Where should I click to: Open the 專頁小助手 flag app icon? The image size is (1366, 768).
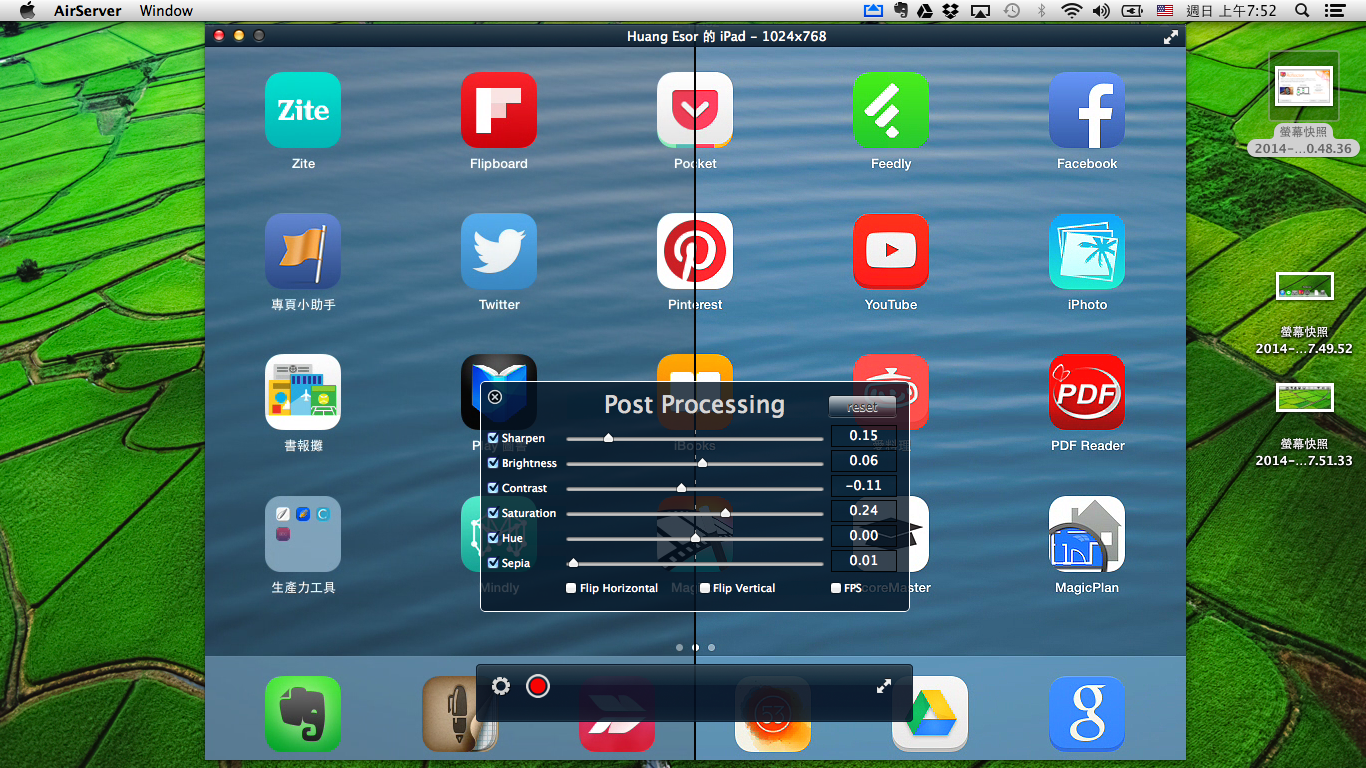[x=303, y=251]
